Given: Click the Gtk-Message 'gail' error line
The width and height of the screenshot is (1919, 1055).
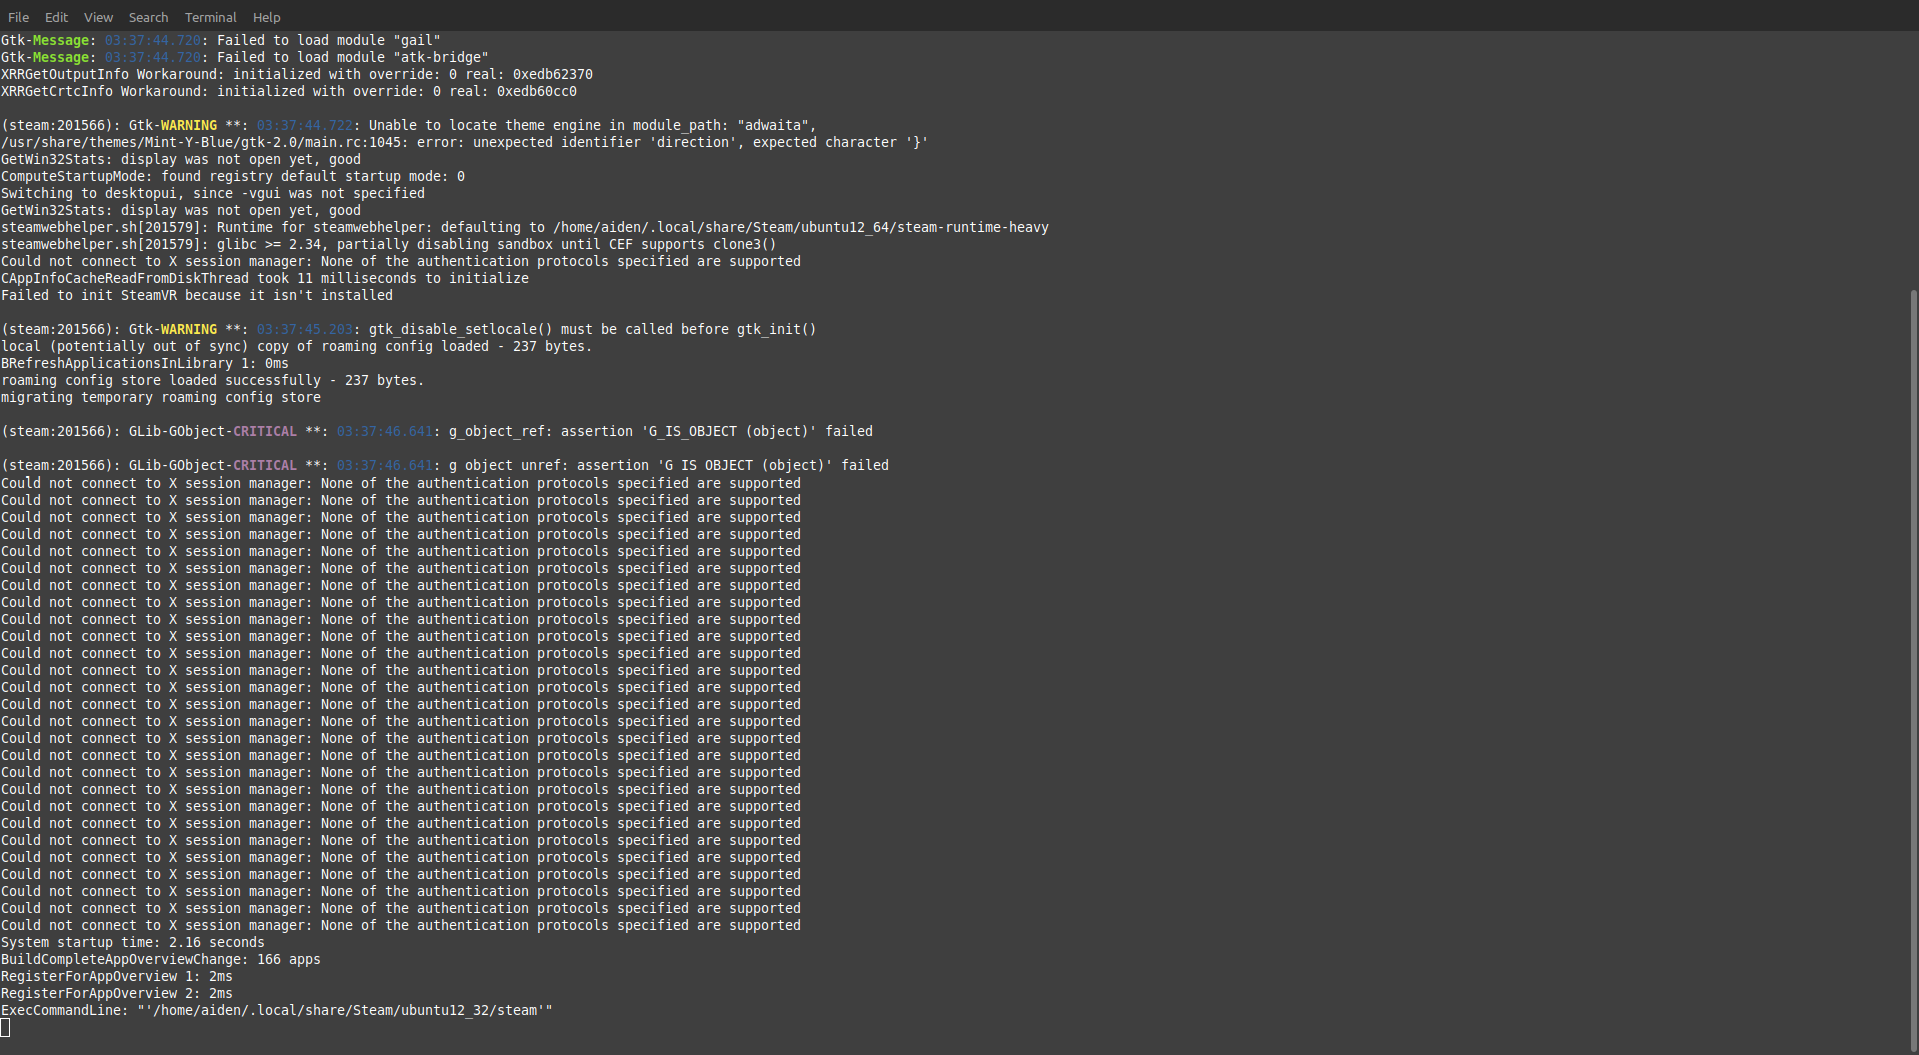Looking at the screenshot, I should pos(220,40).
